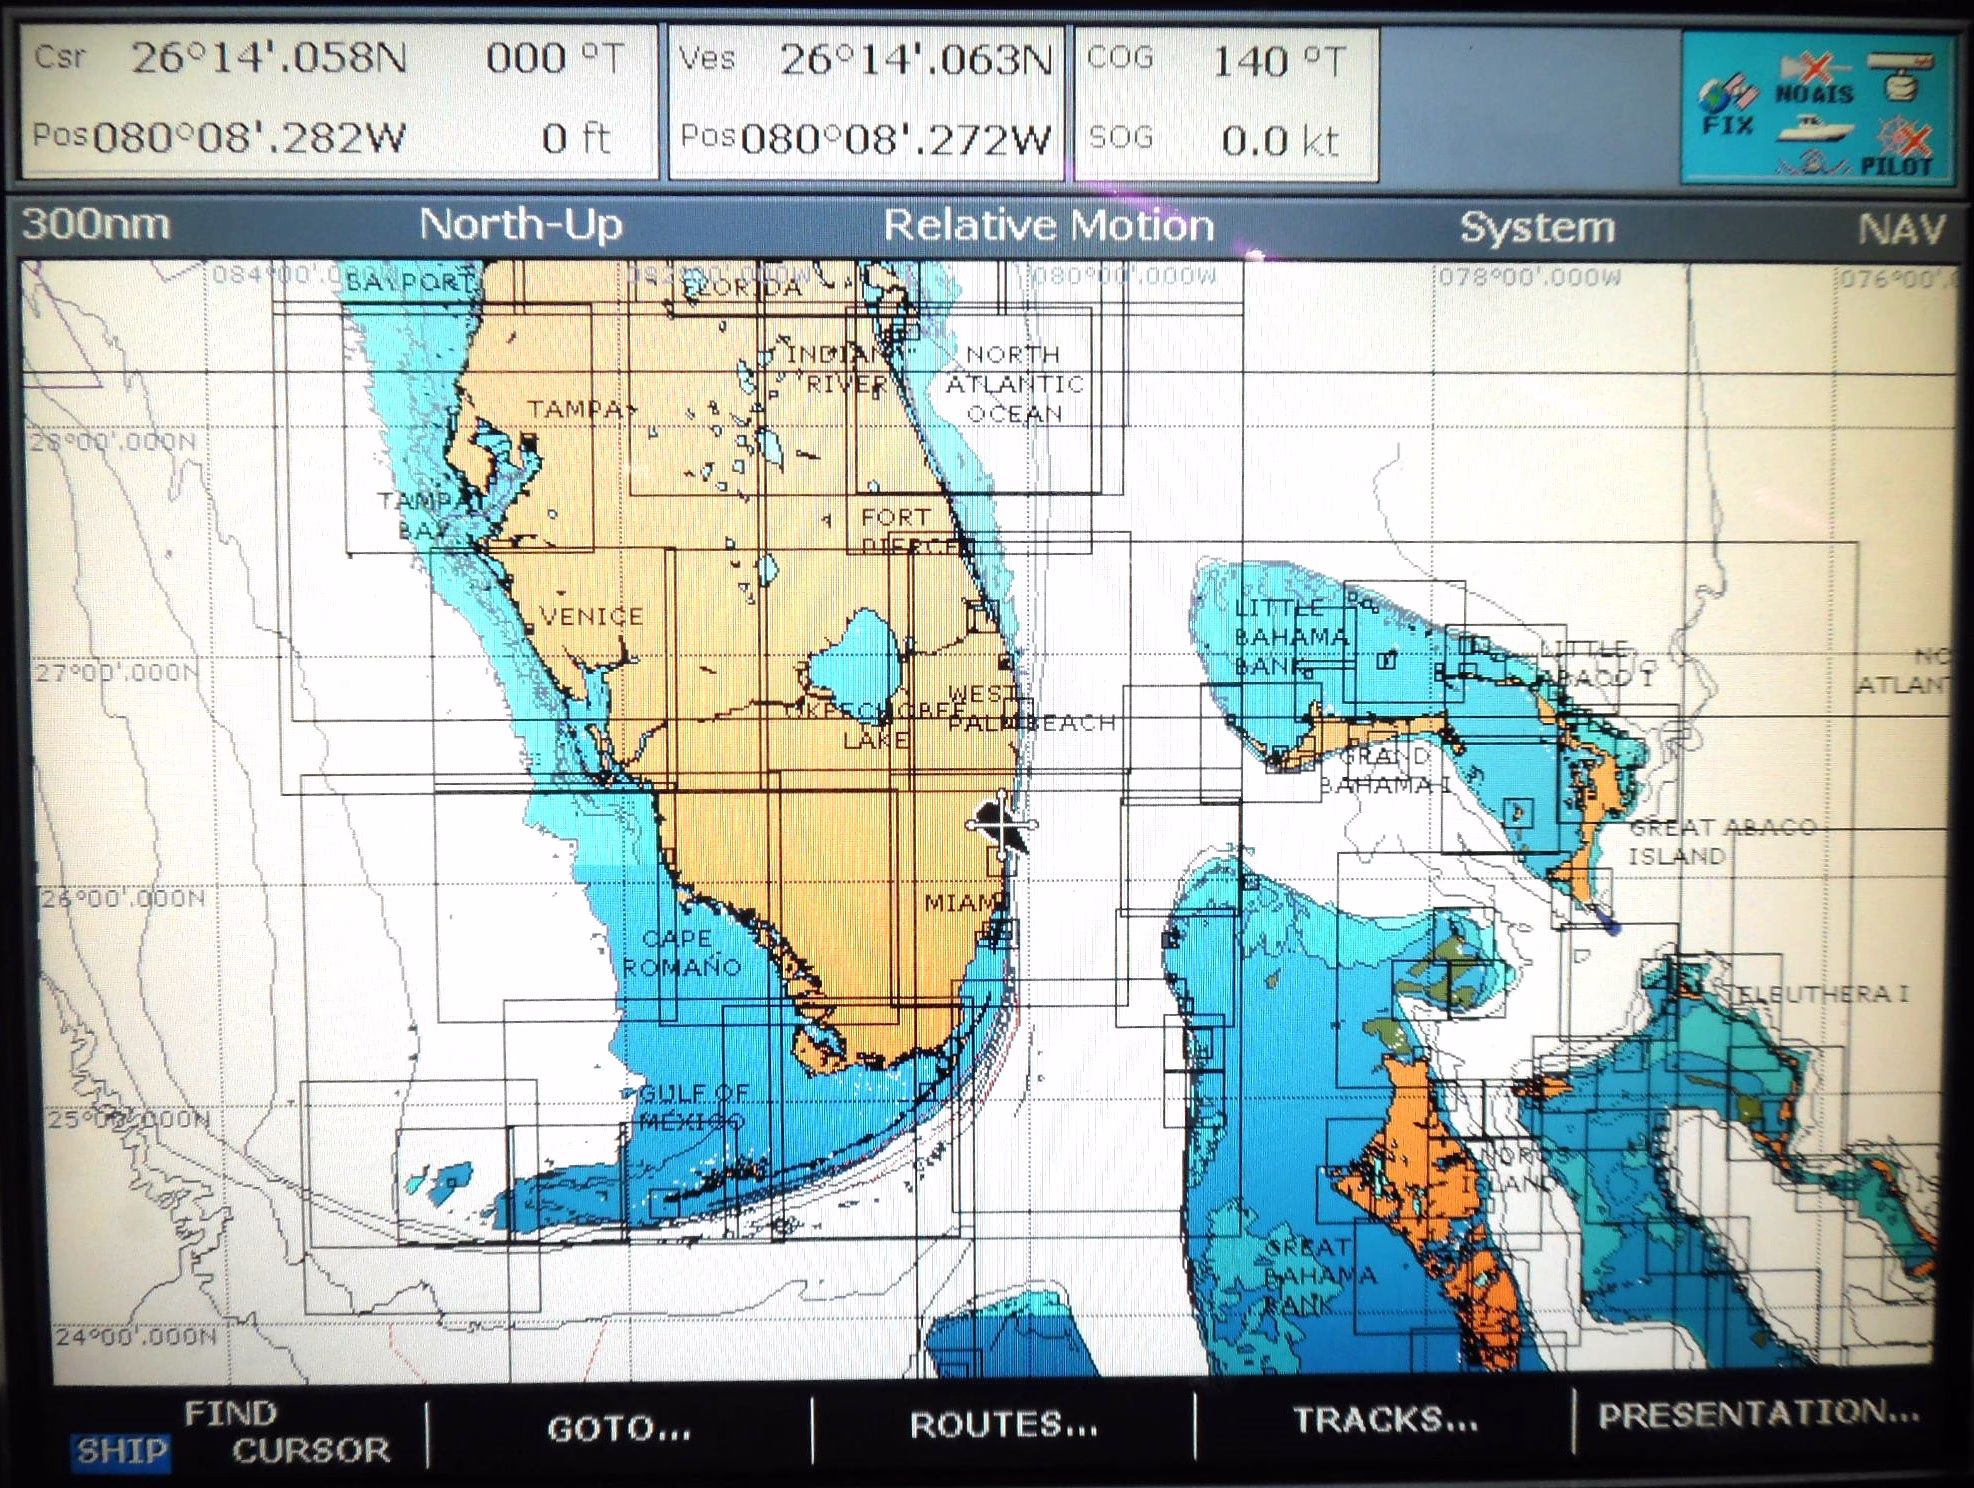Click the Miami label on the chart

point(962,903)
